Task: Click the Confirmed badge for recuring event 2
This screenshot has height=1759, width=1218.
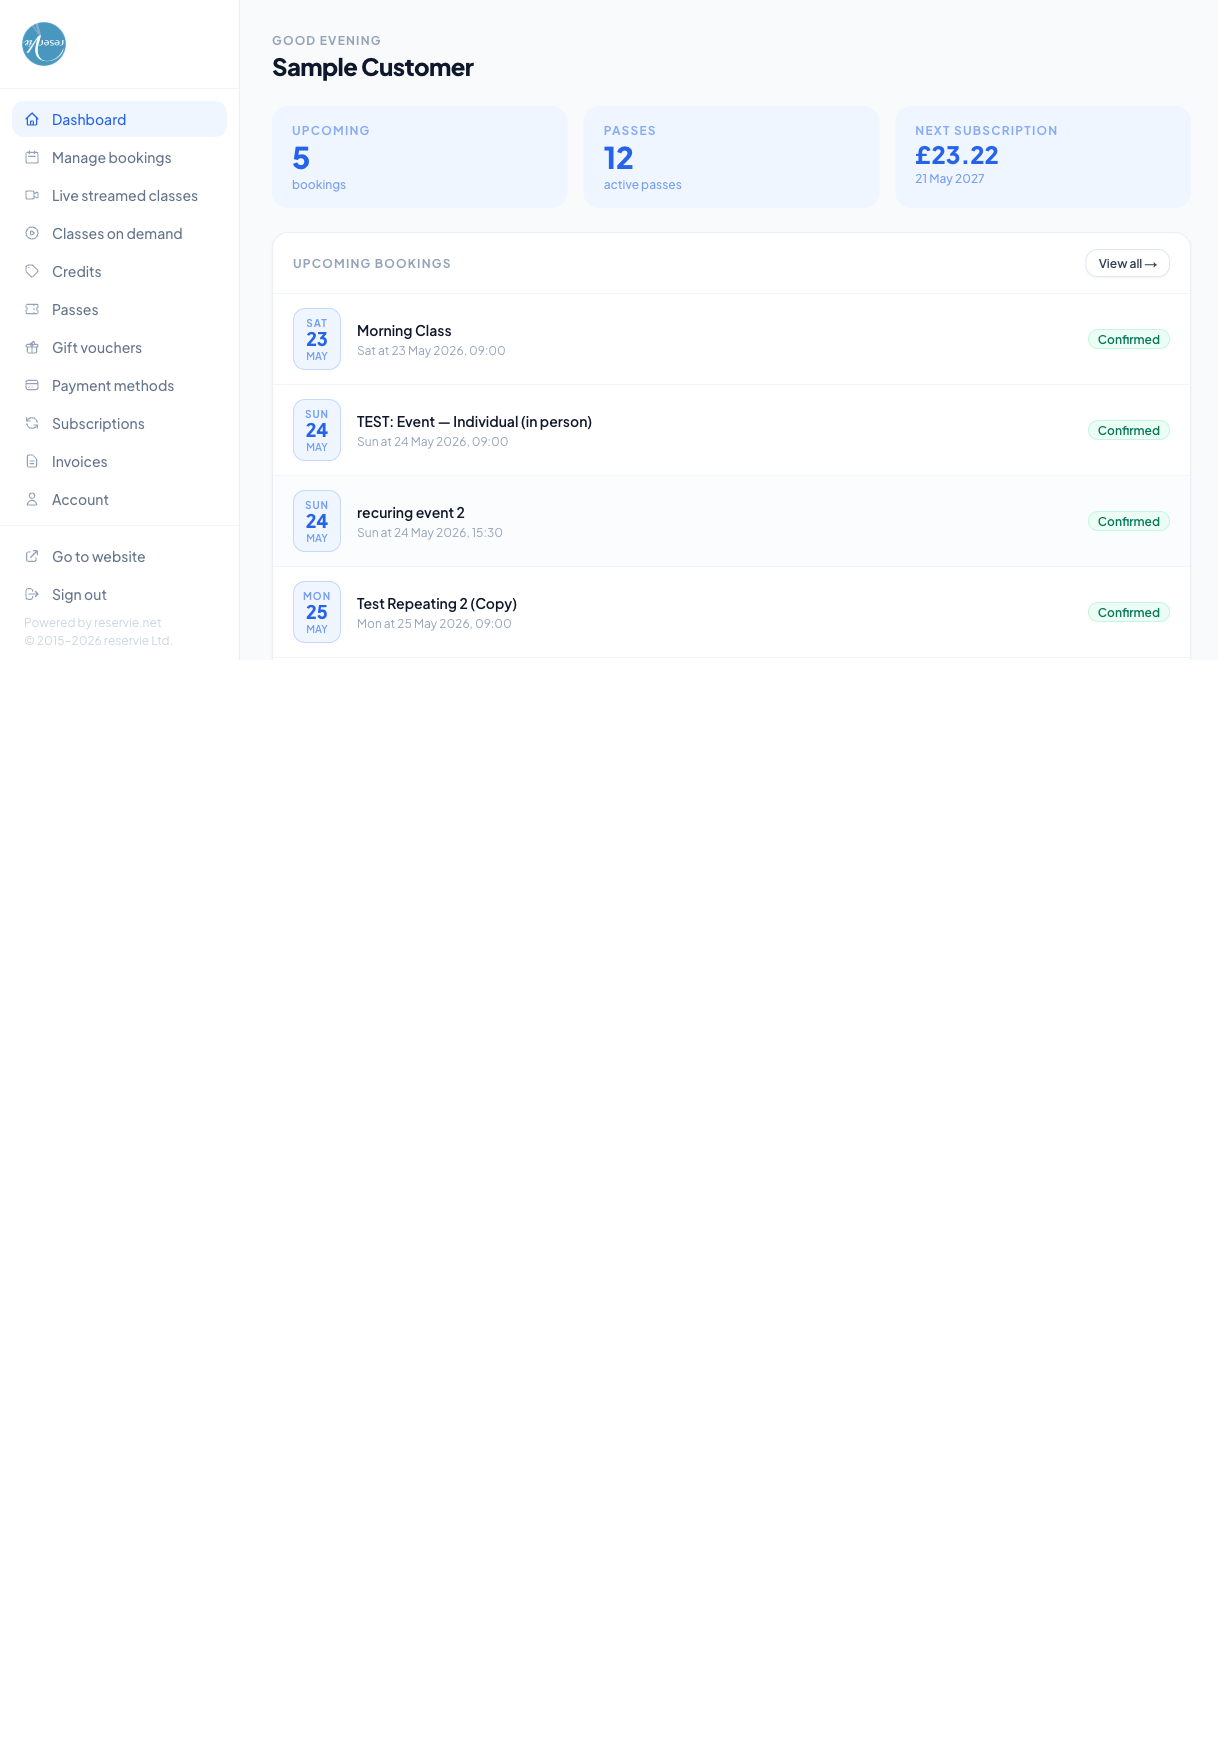Action: (1129, 521)
